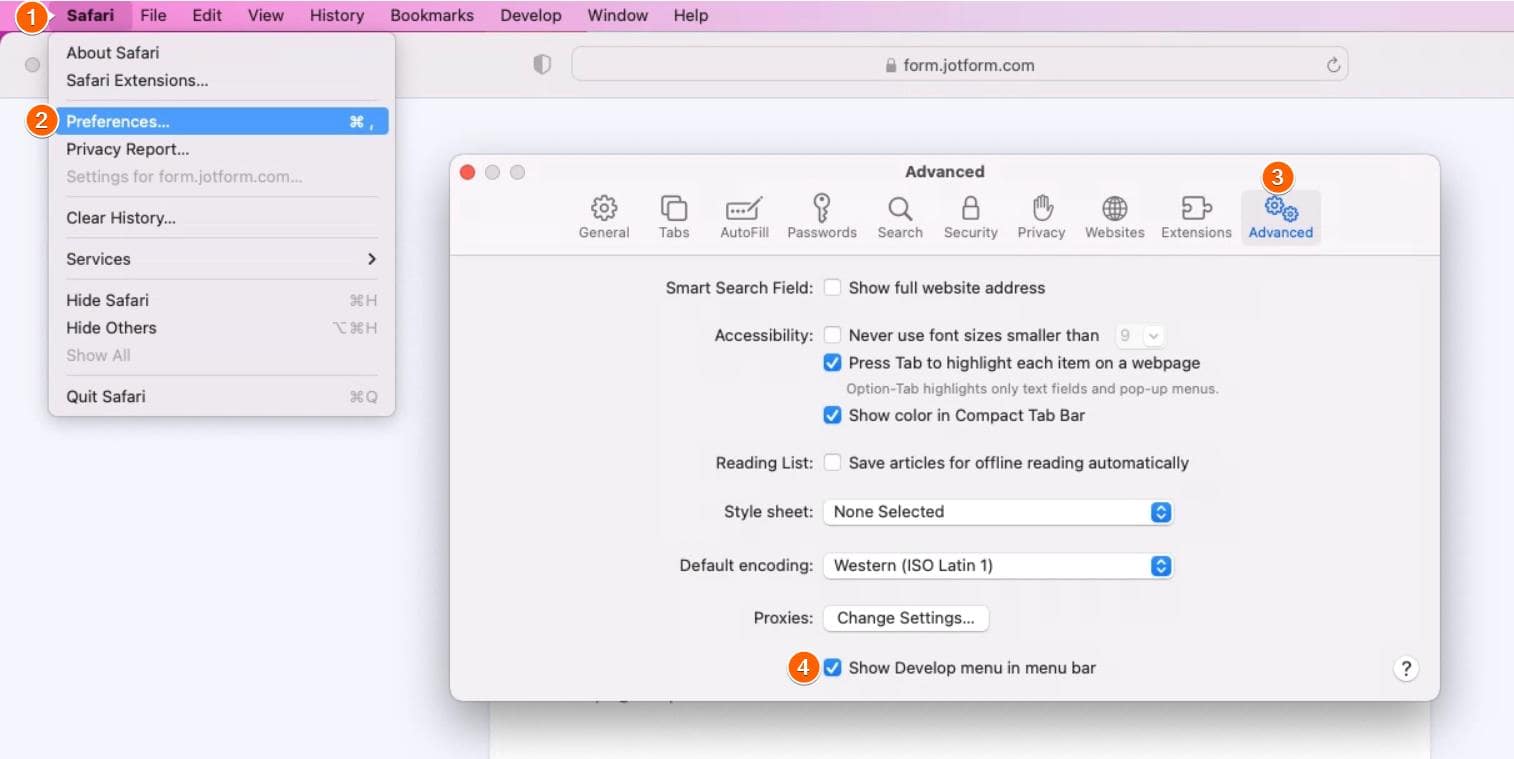
Task: Open the Safari menu in menu bar
Action: pos(90,15)
